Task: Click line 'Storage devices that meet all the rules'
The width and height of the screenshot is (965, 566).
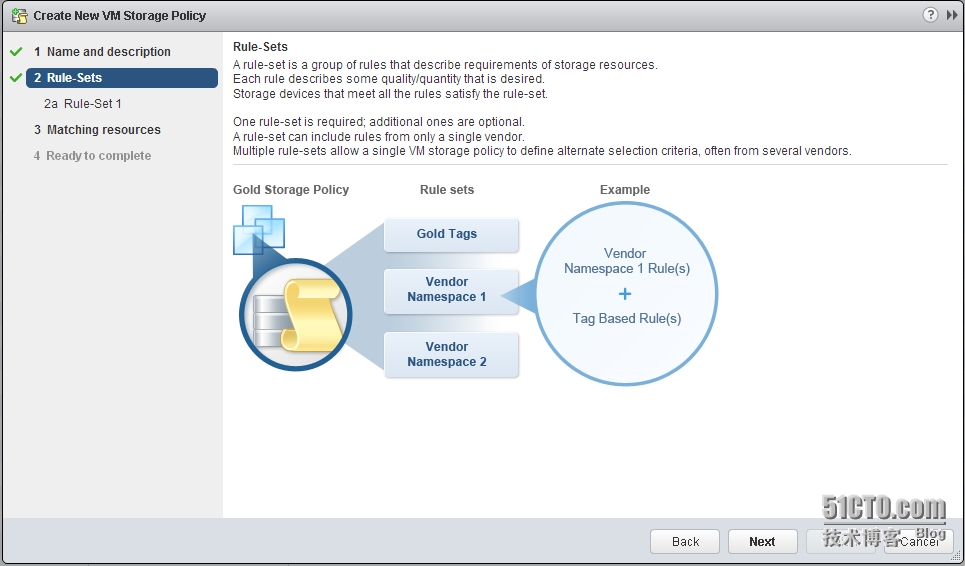Action: pyautogui.click(x=390, y=94)
